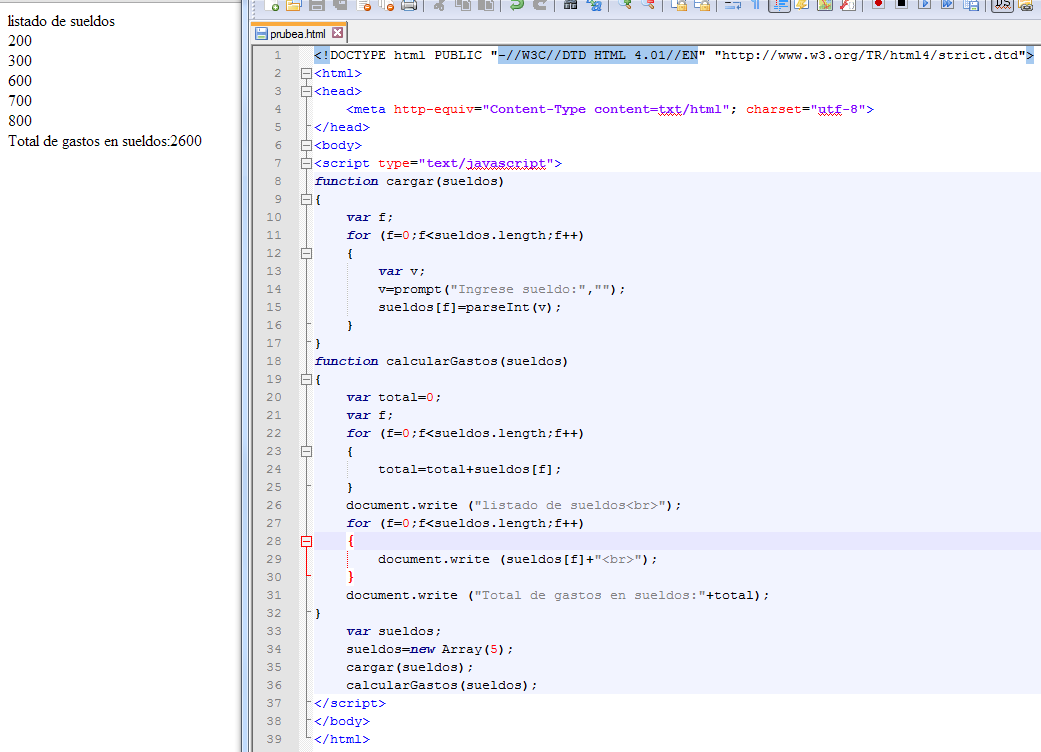Click the Replace toolbar icon
Image resolution: width=1041 pixels, height=752 pixels.
click(x=595, y=5)
